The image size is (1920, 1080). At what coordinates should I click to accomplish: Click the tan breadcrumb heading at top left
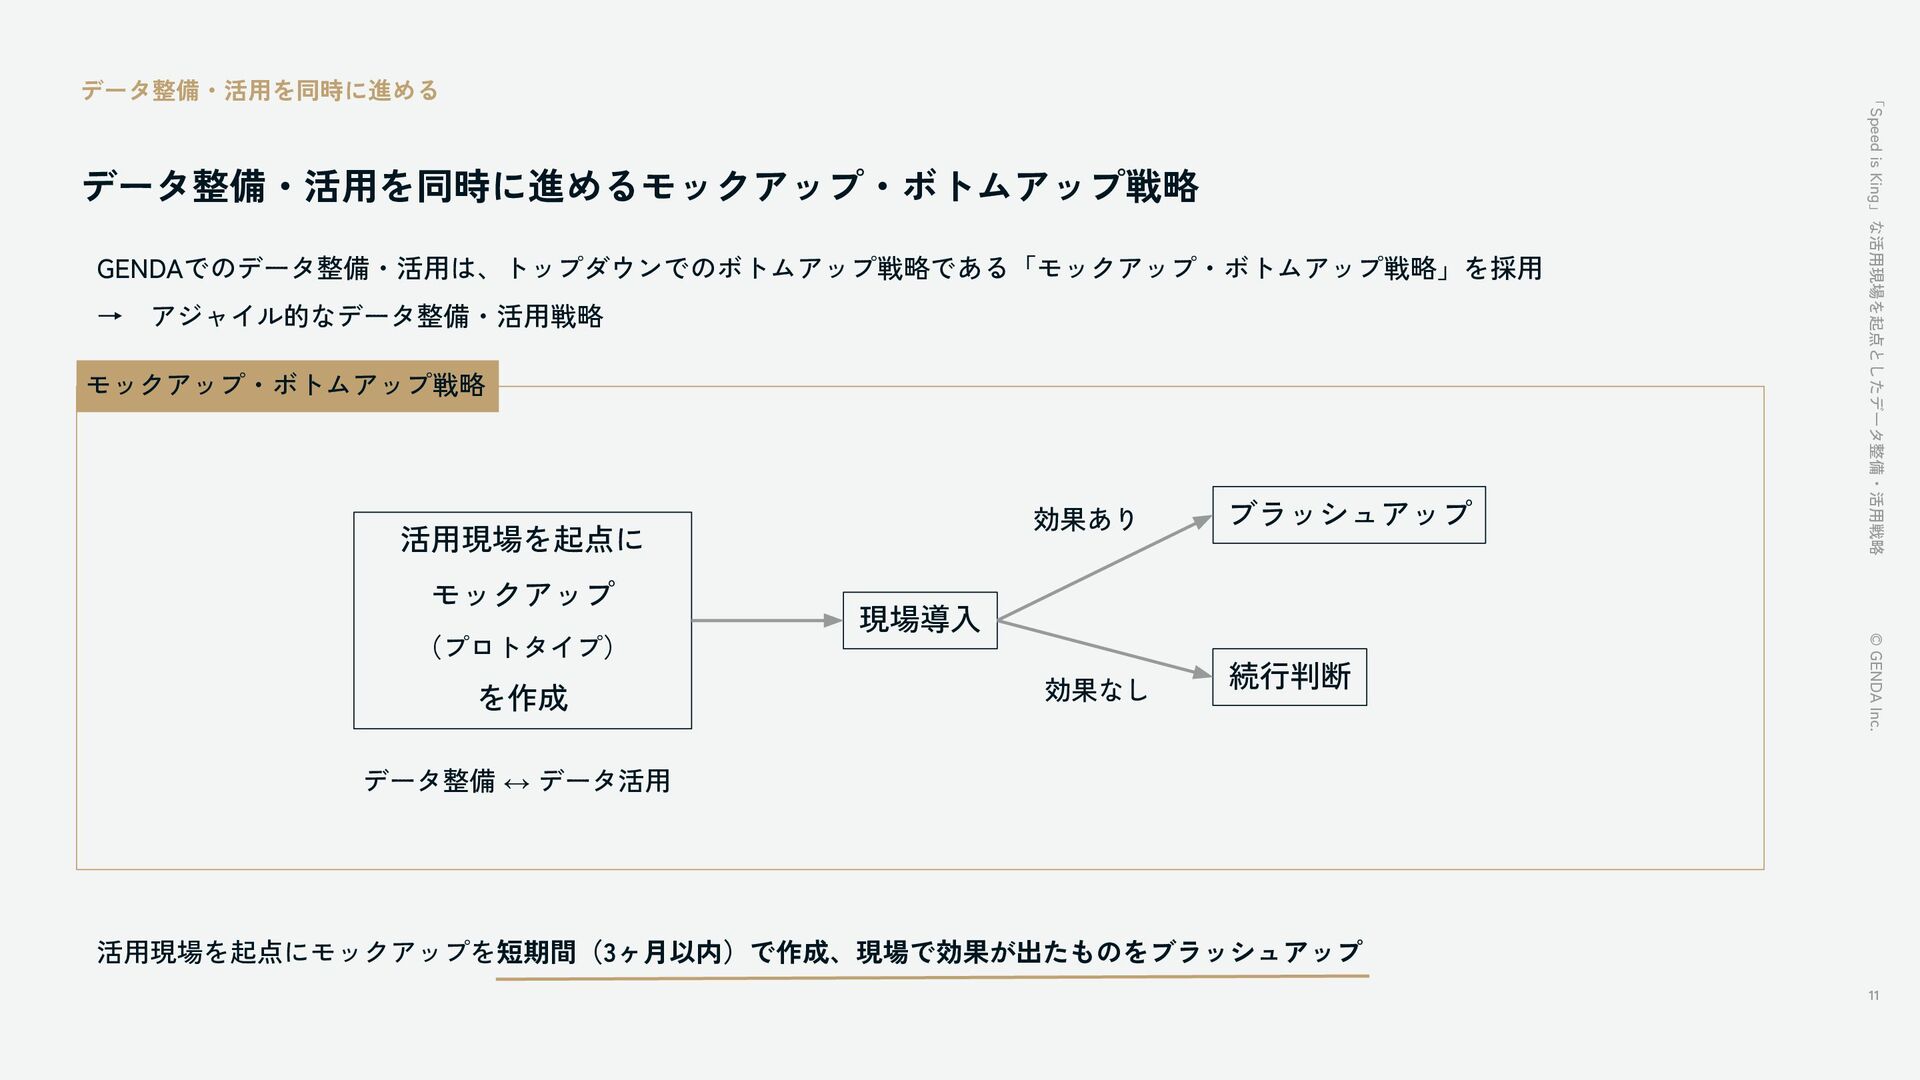pyautogui.click(x=259, y=91)
